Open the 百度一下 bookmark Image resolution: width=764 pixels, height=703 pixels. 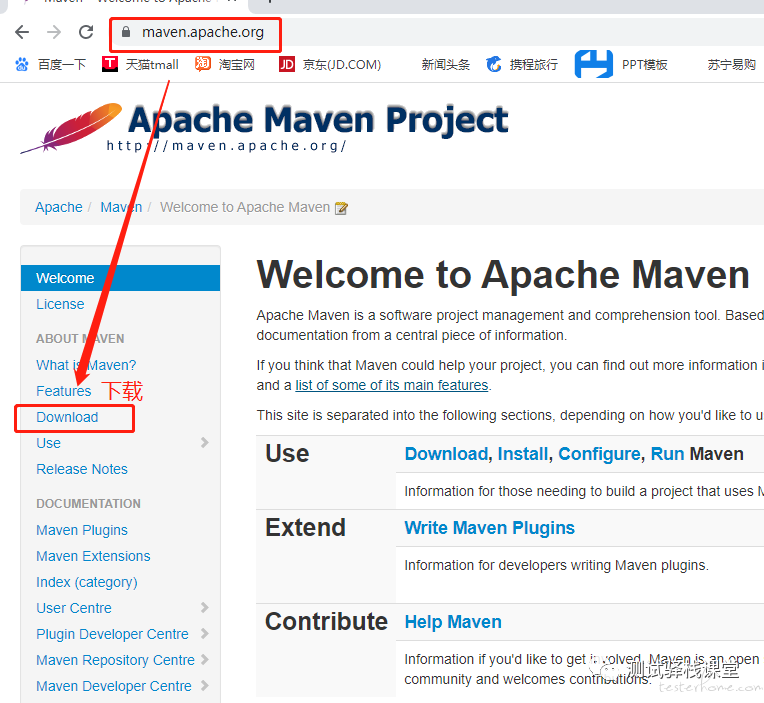coord(62,64)
